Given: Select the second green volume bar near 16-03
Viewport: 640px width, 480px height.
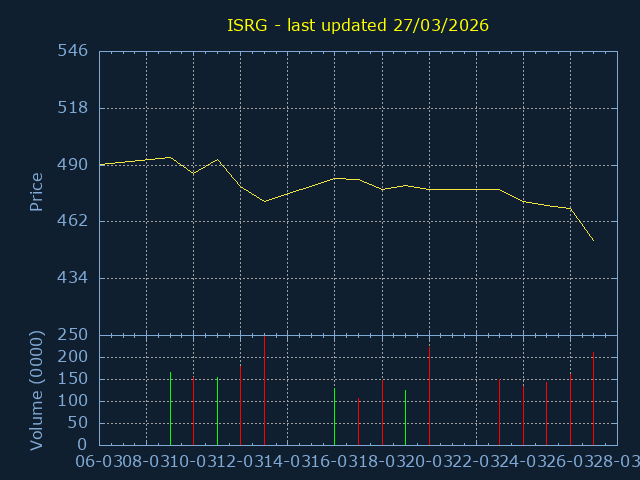Looking at the screenshot, I should [335, 416].
